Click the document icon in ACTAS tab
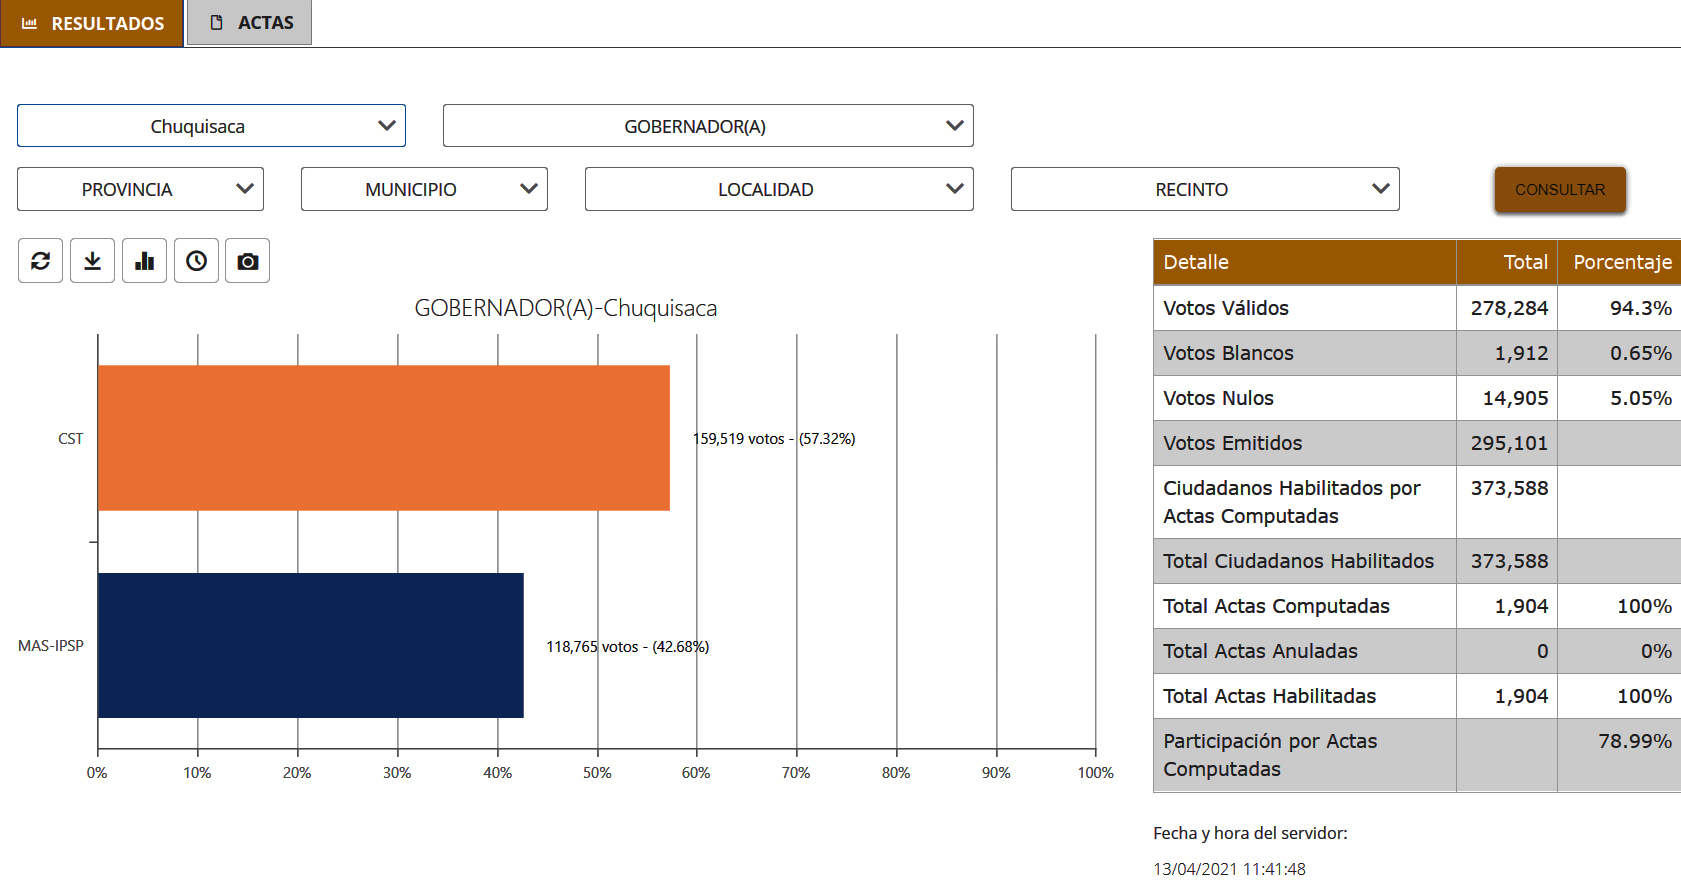The height and width of the screenshot is (887, 1681). click(x=216, y=23)
